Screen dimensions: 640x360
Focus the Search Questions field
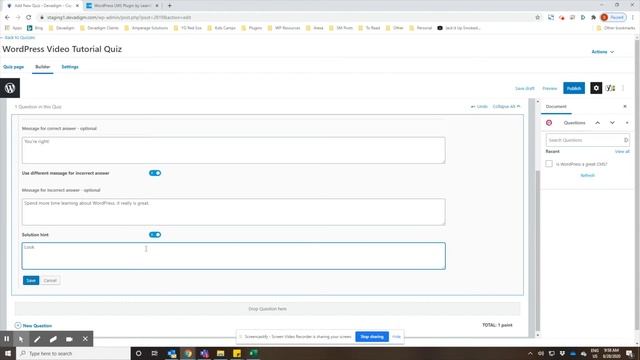click(587, 140)
